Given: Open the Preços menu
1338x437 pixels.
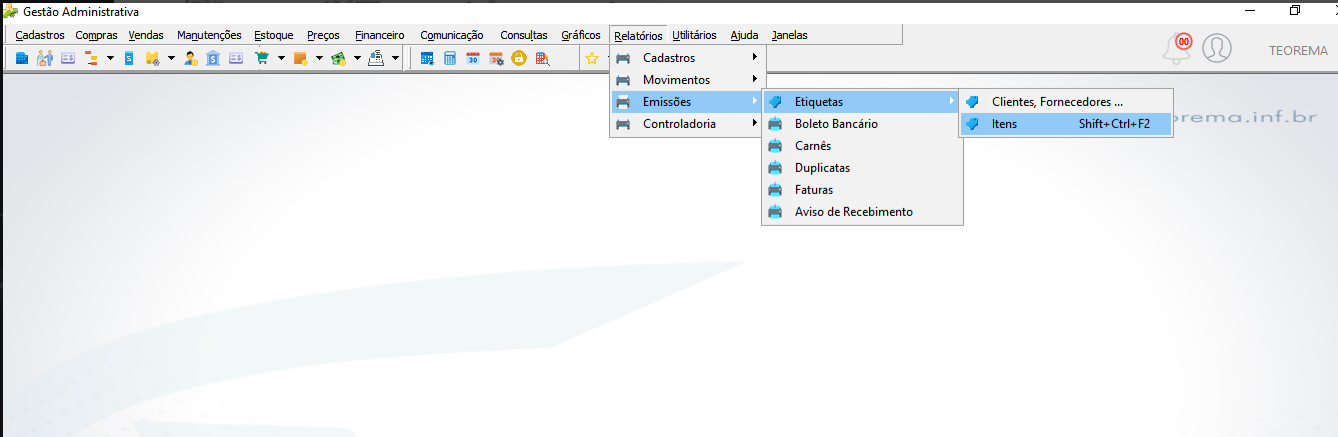Looking at the screenshot, I should pyautogui.click(x=323, y=35).
